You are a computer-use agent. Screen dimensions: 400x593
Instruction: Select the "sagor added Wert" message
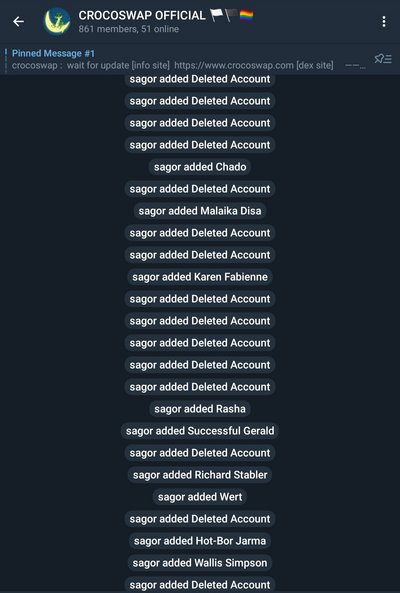200,497
